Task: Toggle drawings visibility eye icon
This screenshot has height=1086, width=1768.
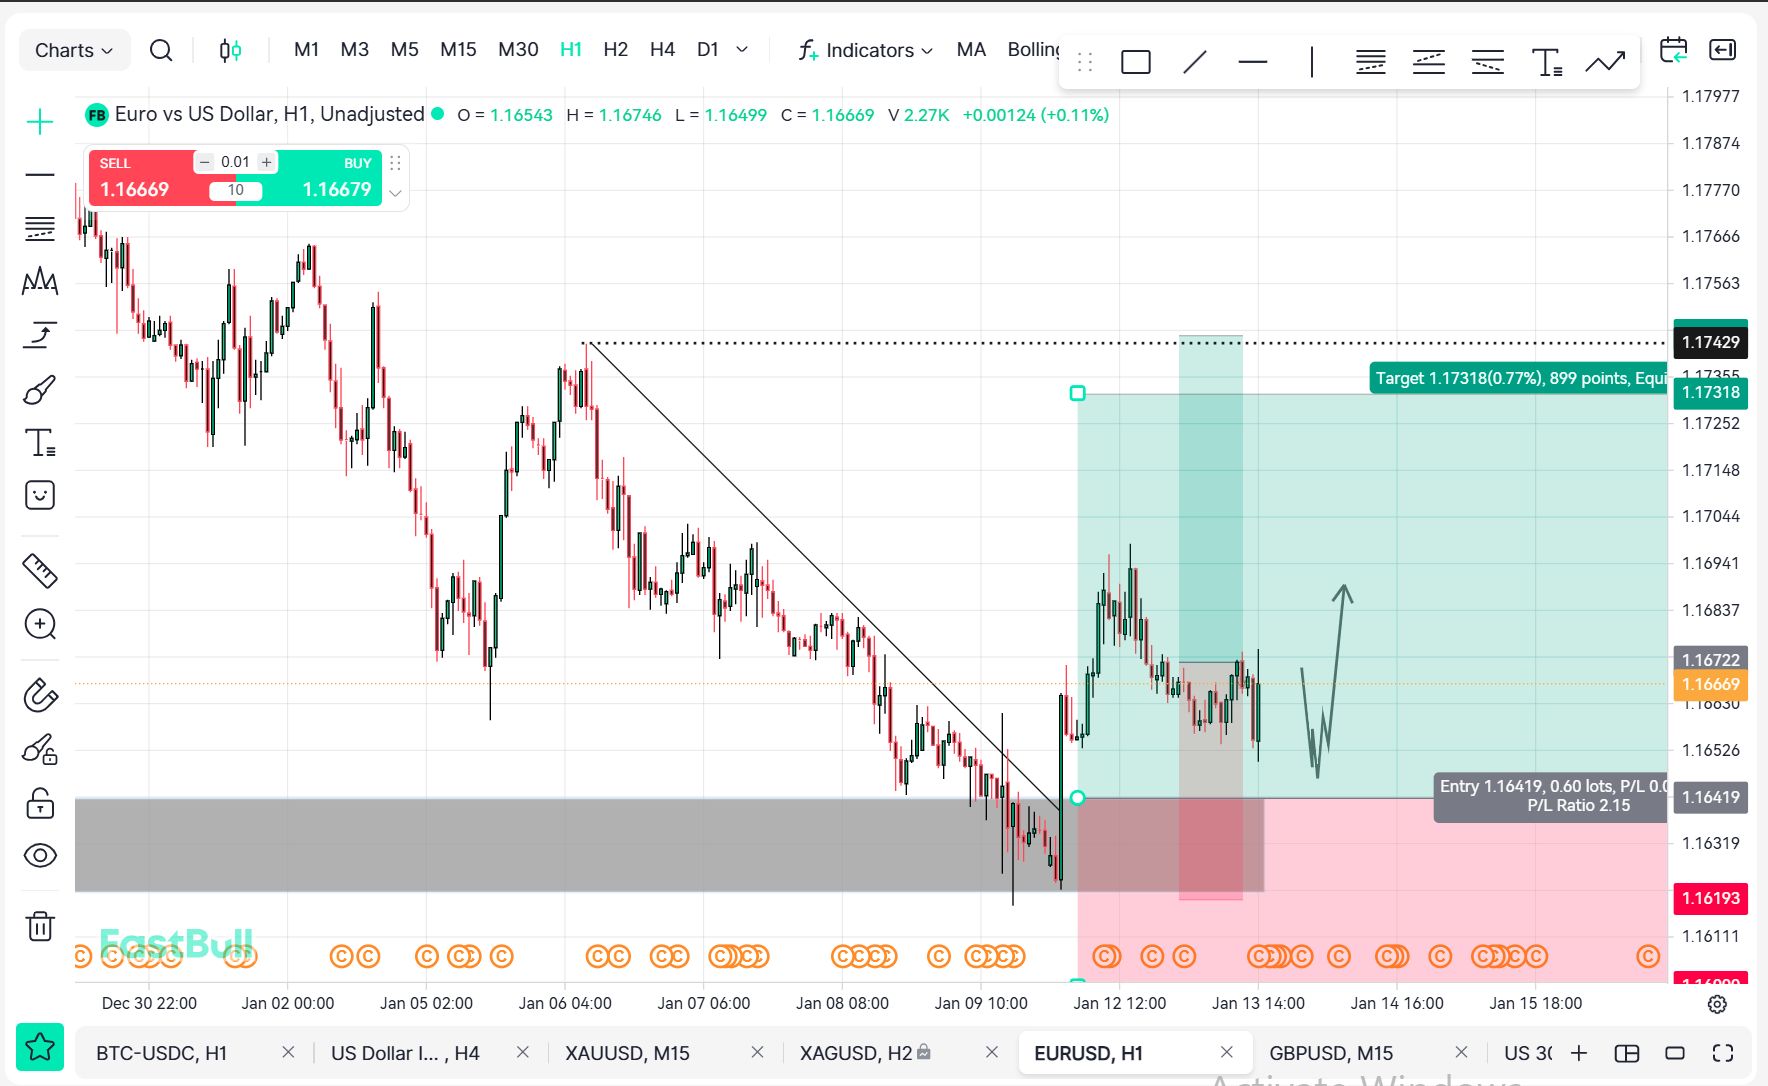Action: (40, 855)
